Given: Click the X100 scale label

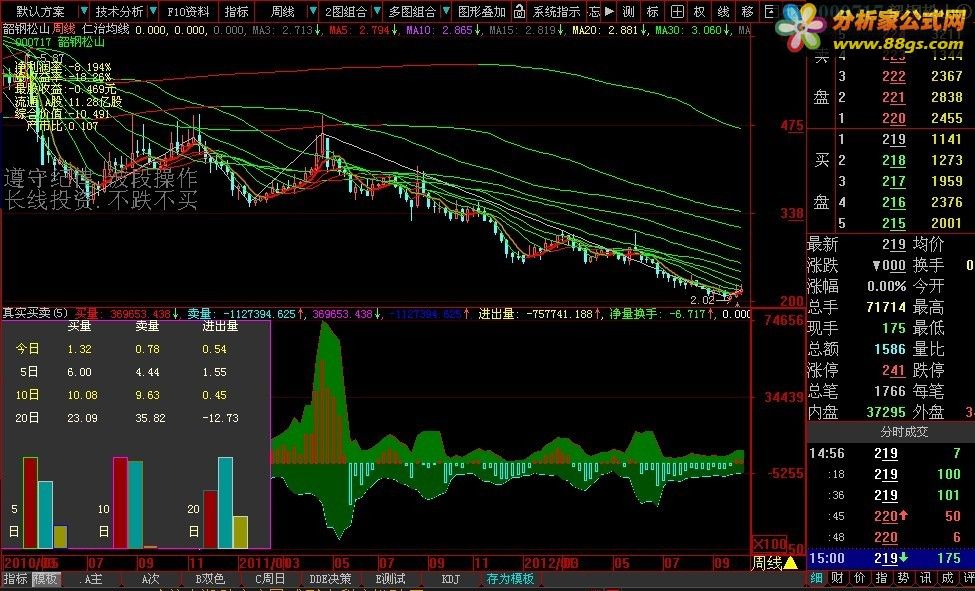Looking at the screenshot, I should point(770,544).
